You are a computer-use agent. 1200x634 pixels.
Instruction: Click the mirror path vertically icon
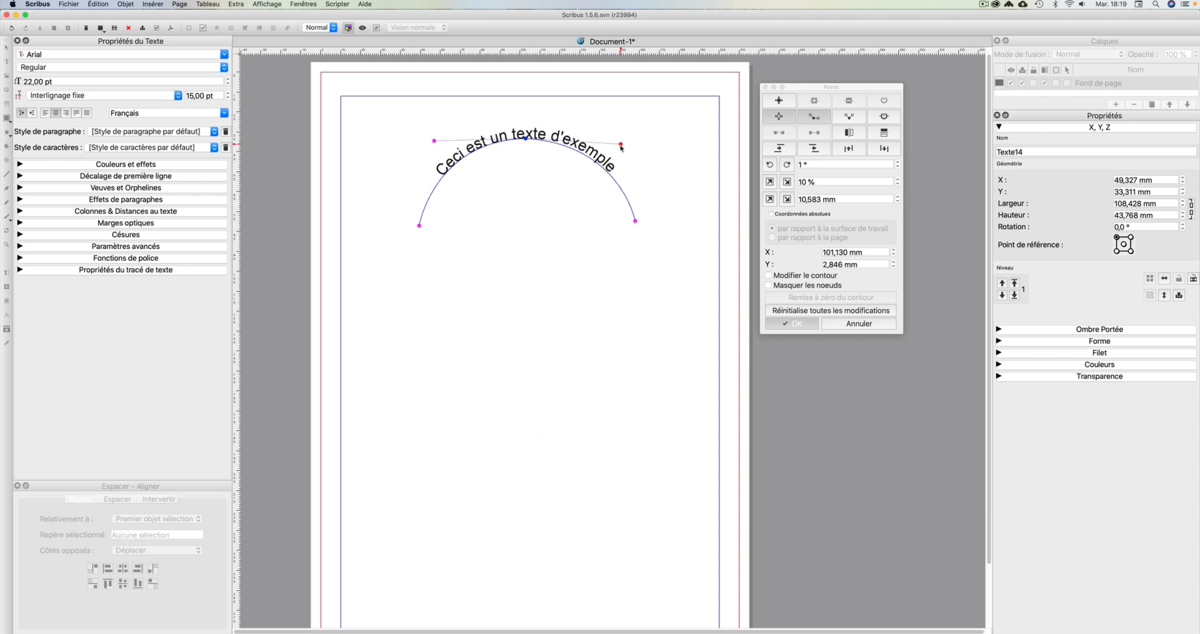[884, 132]
